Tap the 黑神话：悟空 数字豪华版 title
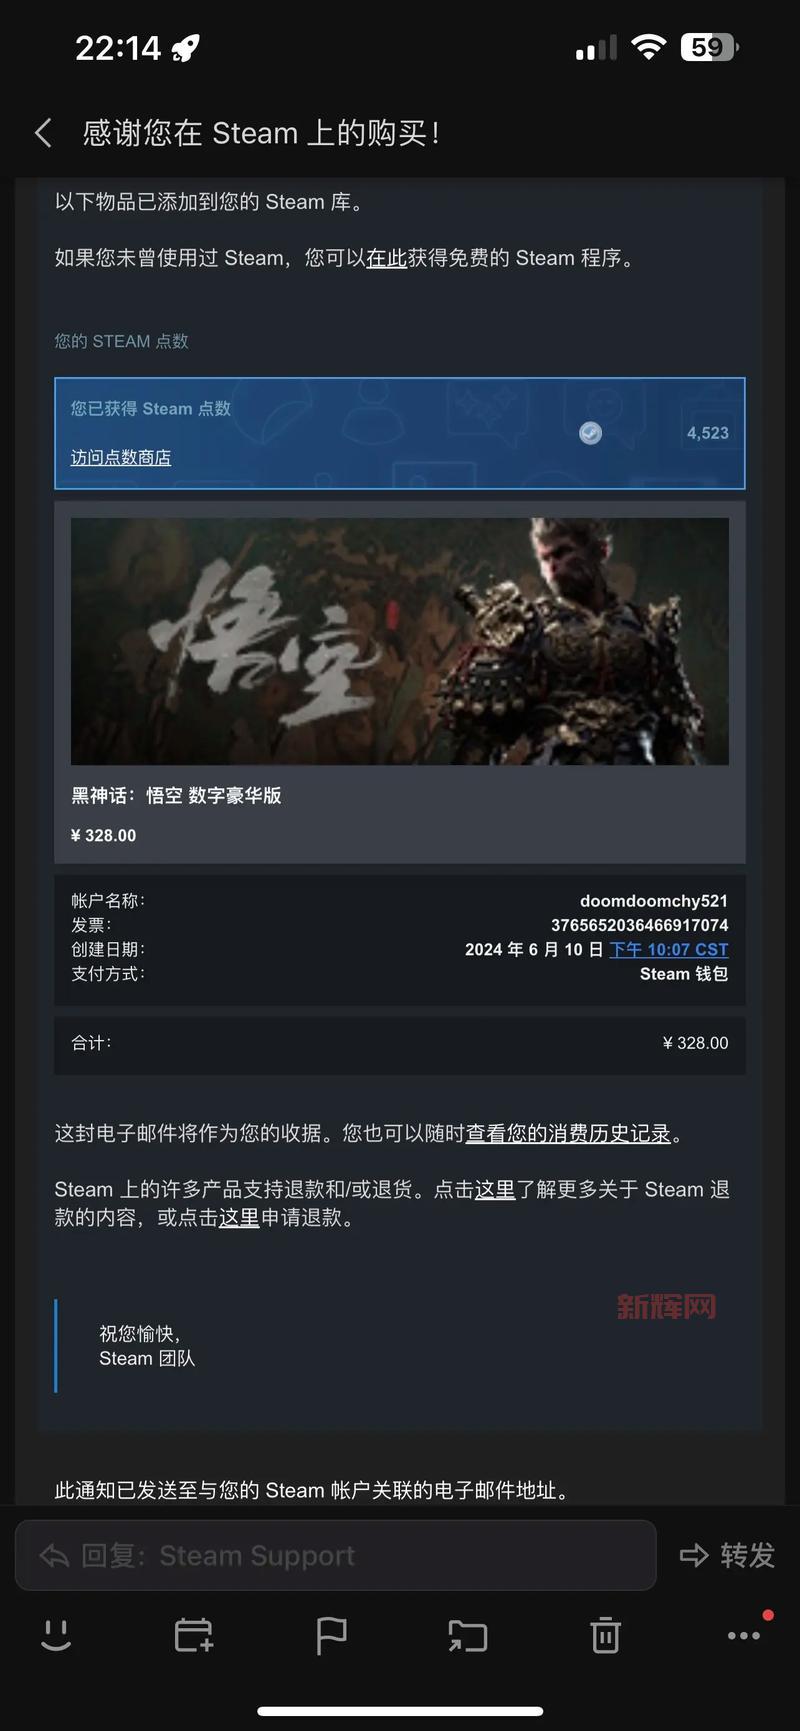800x1731 pixels. 176,795
